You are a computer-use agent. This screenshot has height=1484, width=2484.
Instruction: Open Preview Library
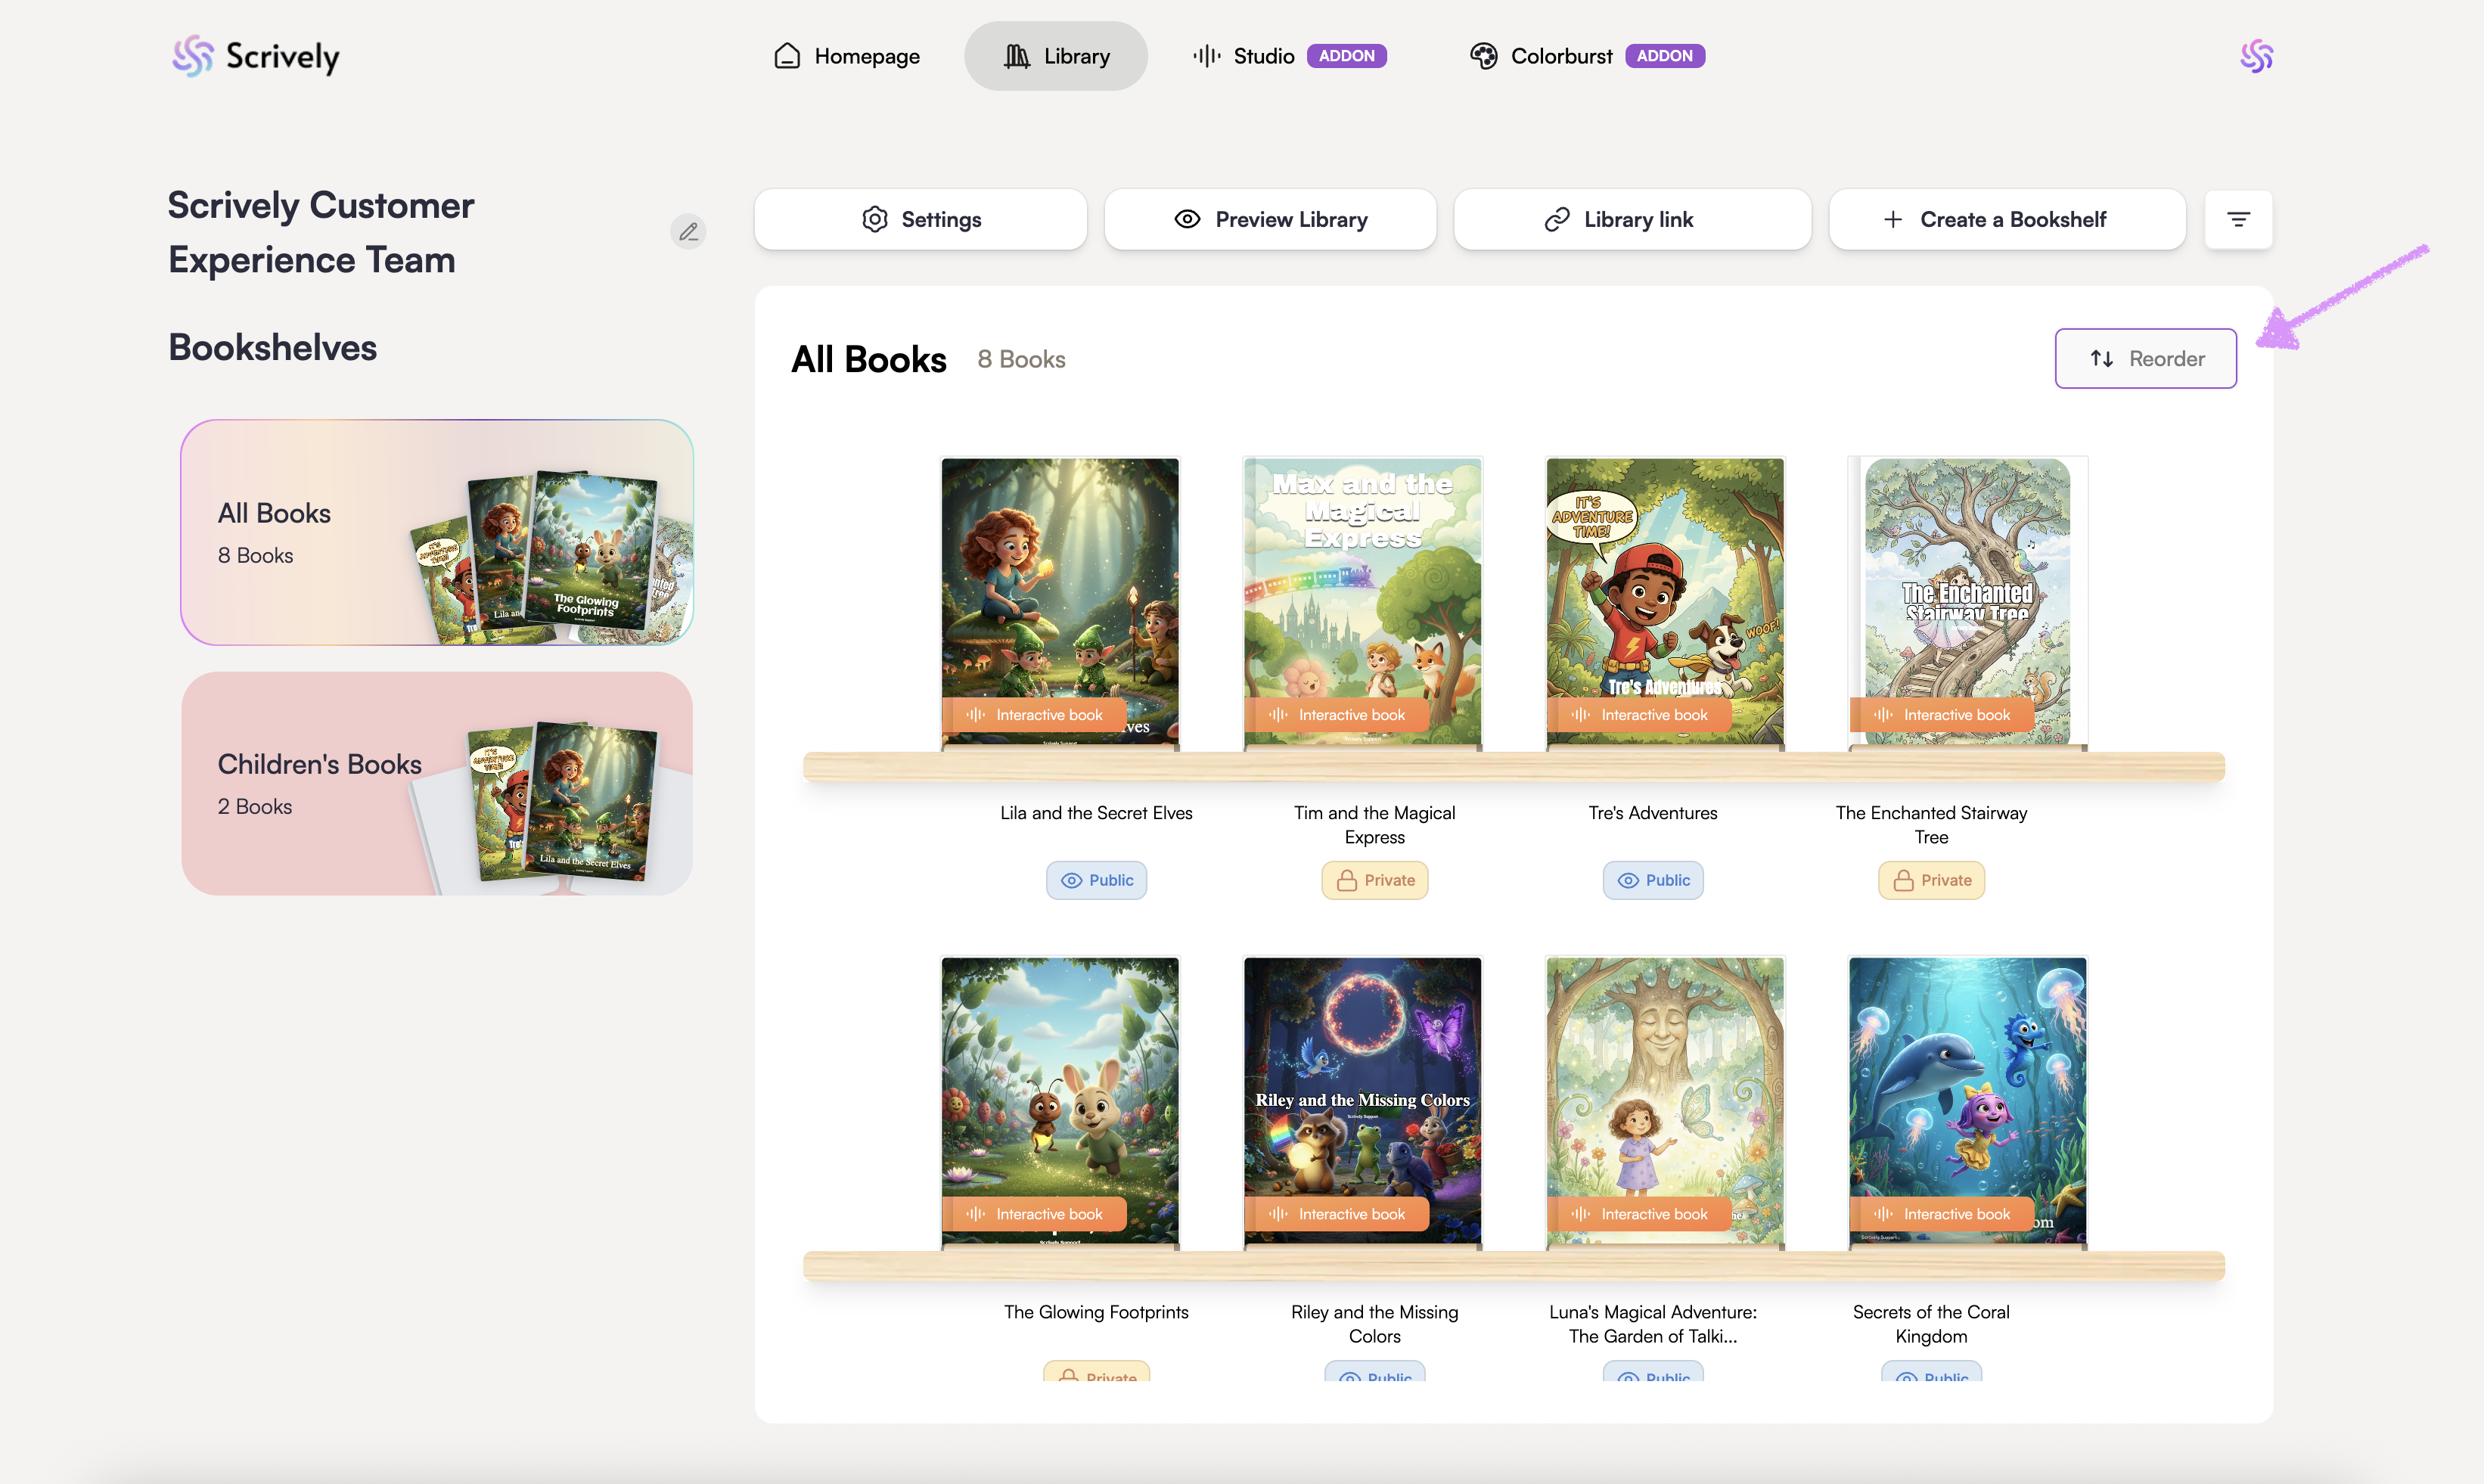pyautogui.click(x=1270, y=219)
